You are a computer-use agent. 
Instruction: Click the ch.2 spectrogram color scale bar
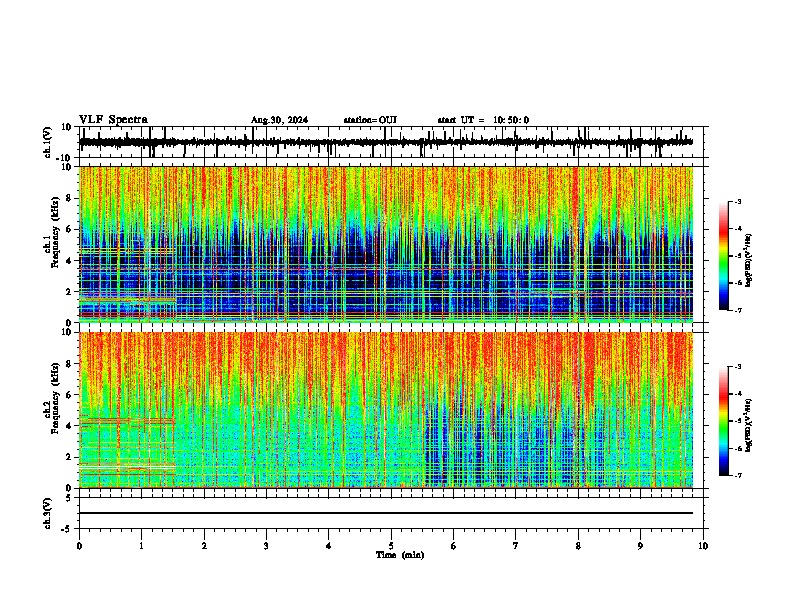[x=724, y=421]
